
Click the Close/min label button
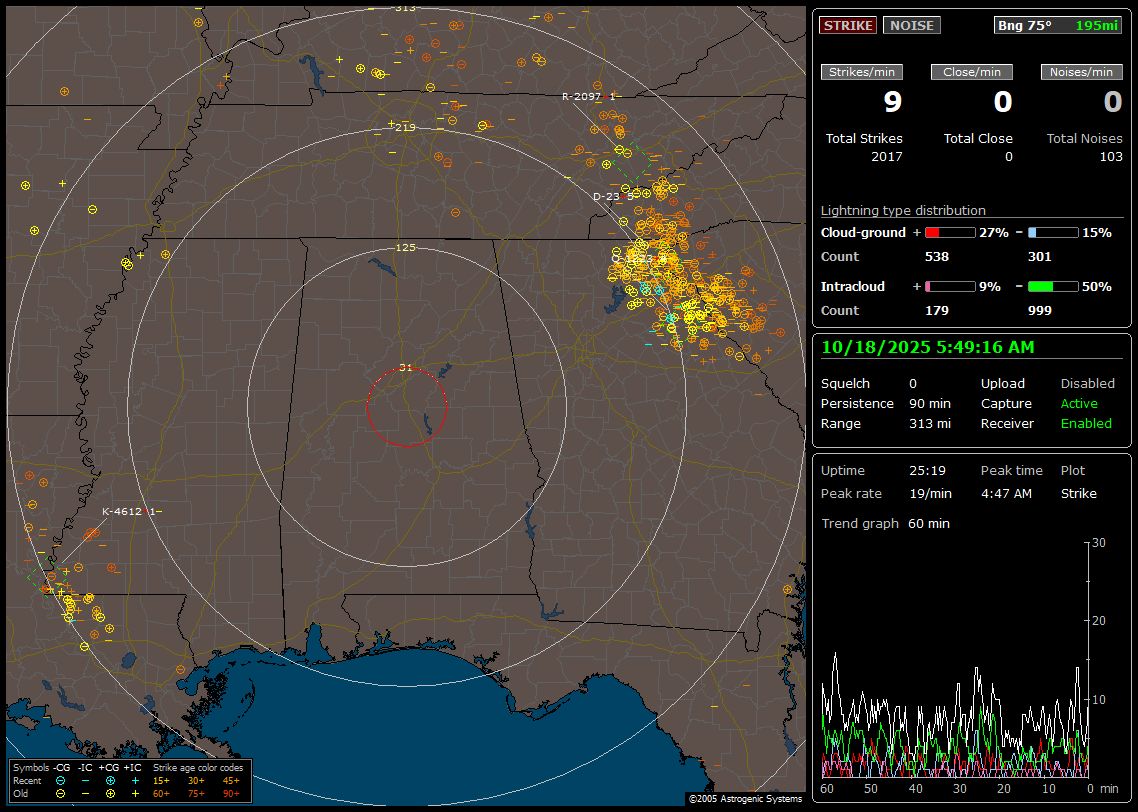pyautogui.click(x=972, y=72)
